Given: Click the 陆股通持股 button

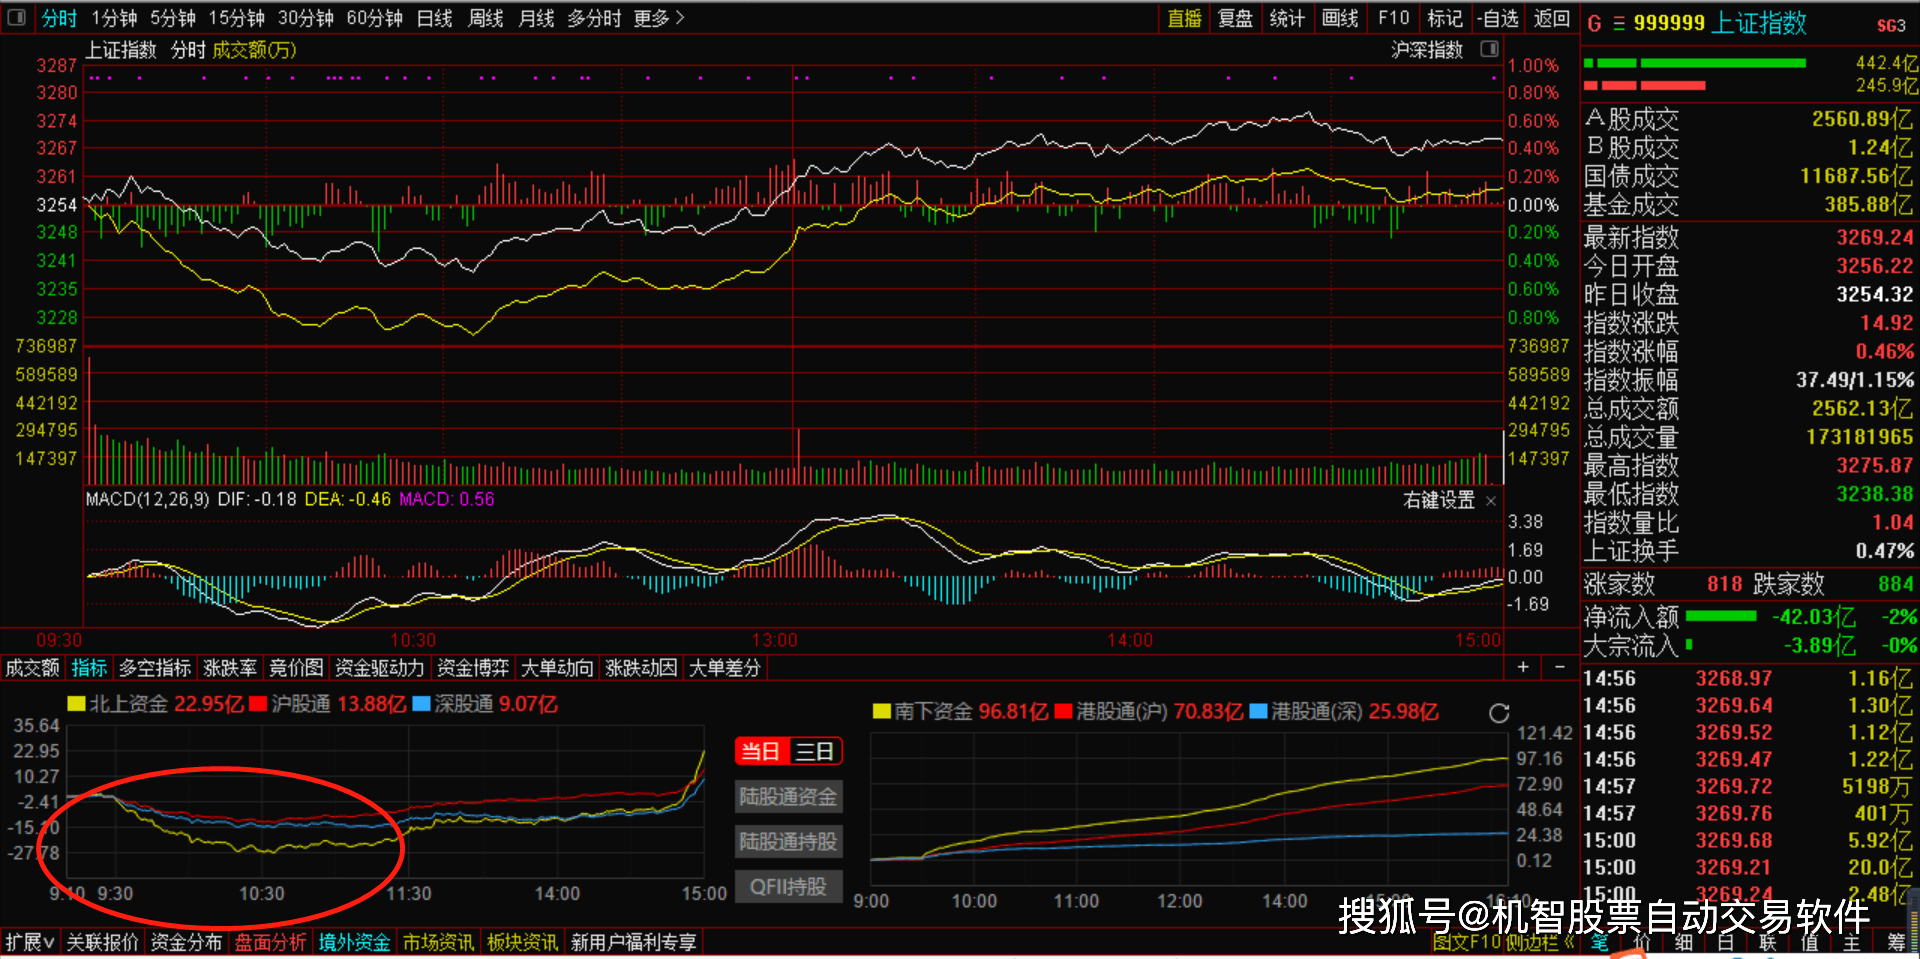Looking at the screenshot, I should (x=788, y=842).
